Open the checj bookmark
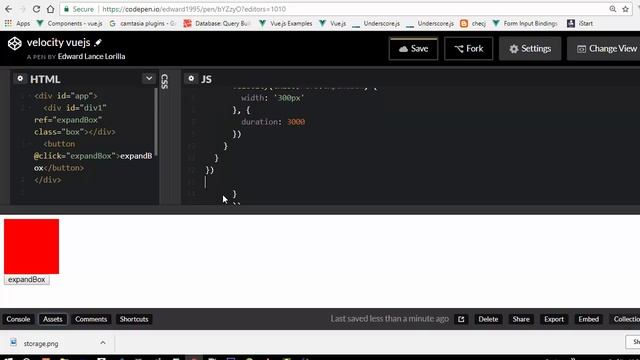Screen dimensions: 640x360 pyautogui.click(x=473, y=24)
